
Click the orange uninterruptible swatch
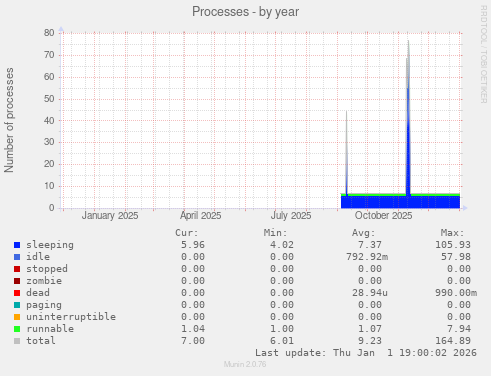point(17,317)
